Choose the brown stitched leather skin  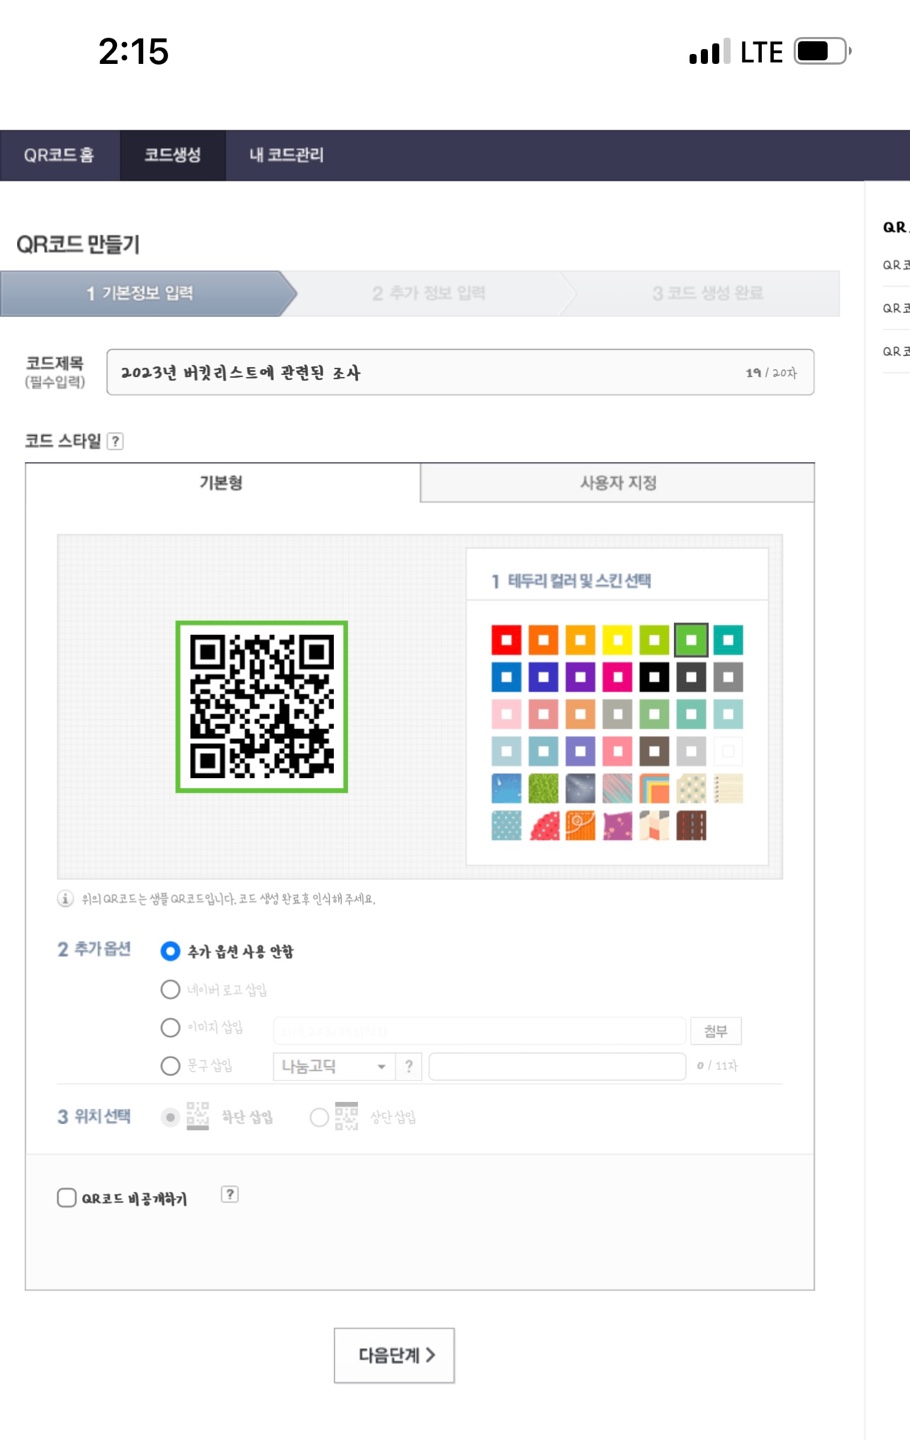click(x=691, y=825)
